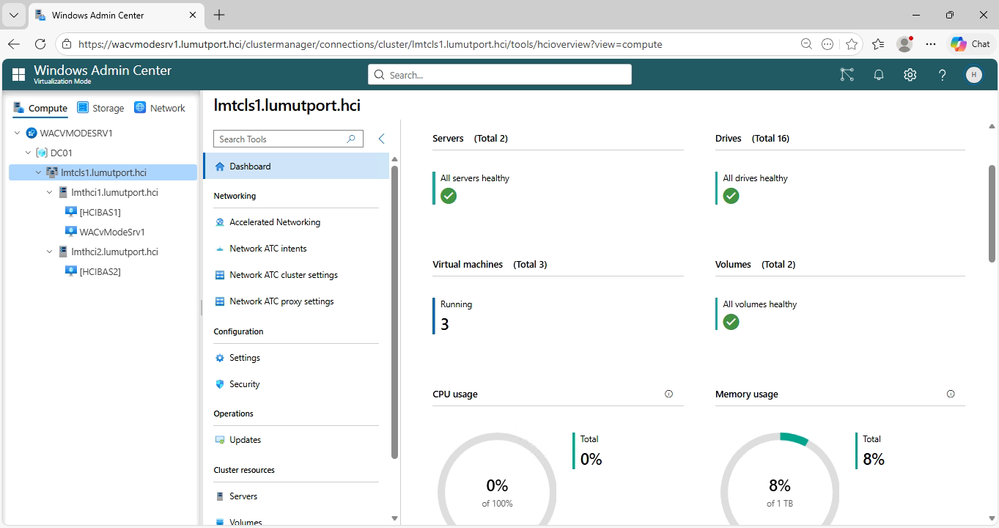Click the browser favorites star icon
999x528 pixels.
pos(852,44)
